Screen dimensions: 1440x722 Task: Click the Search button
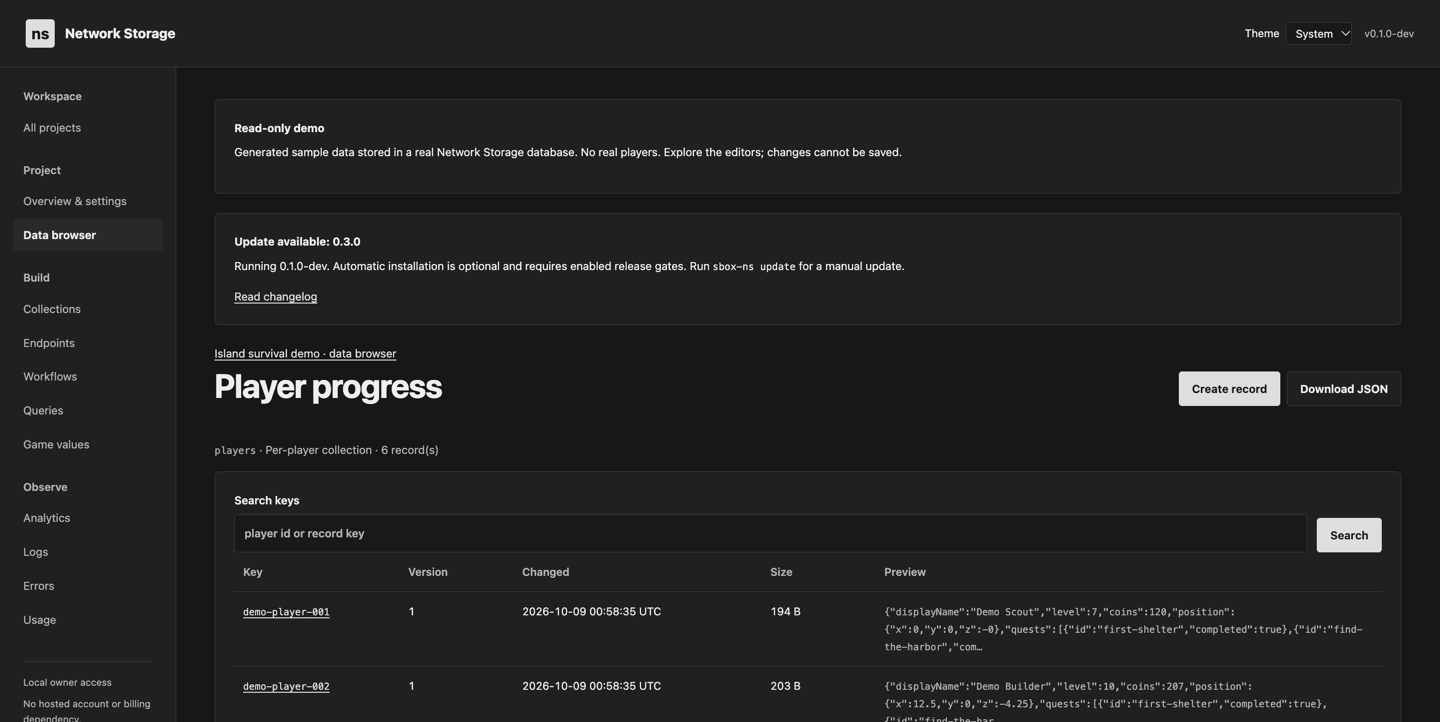[x=1349, y=535]
